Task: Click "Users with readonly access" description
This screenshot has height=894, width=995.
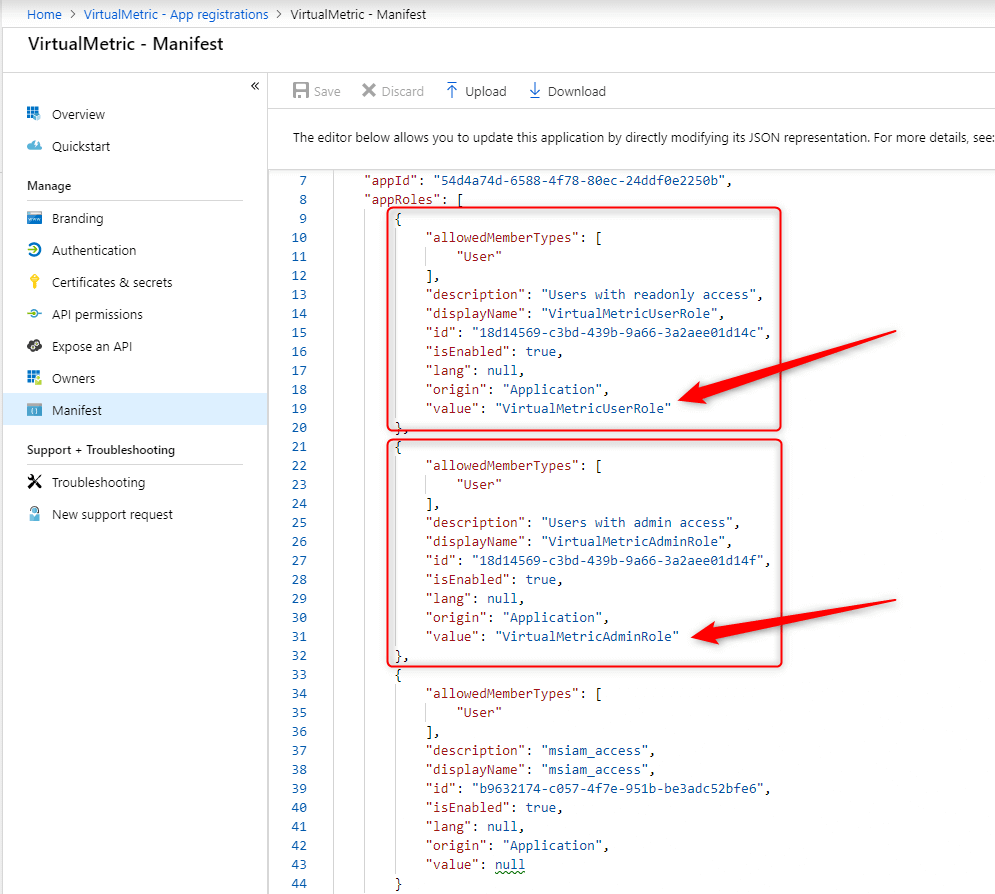Action: (x=649, y=294)
